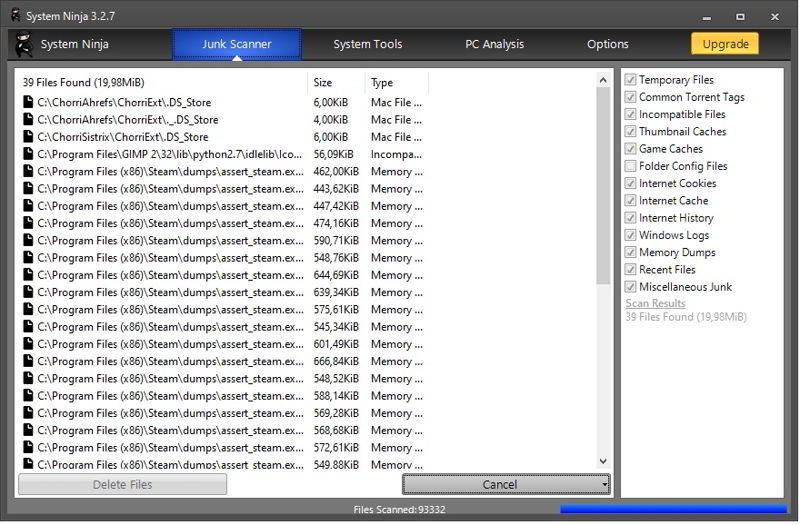Screen dimensions: 800x525
Task: Uncheck the Temporary Files checkbox
Action: tap(631, 80)
